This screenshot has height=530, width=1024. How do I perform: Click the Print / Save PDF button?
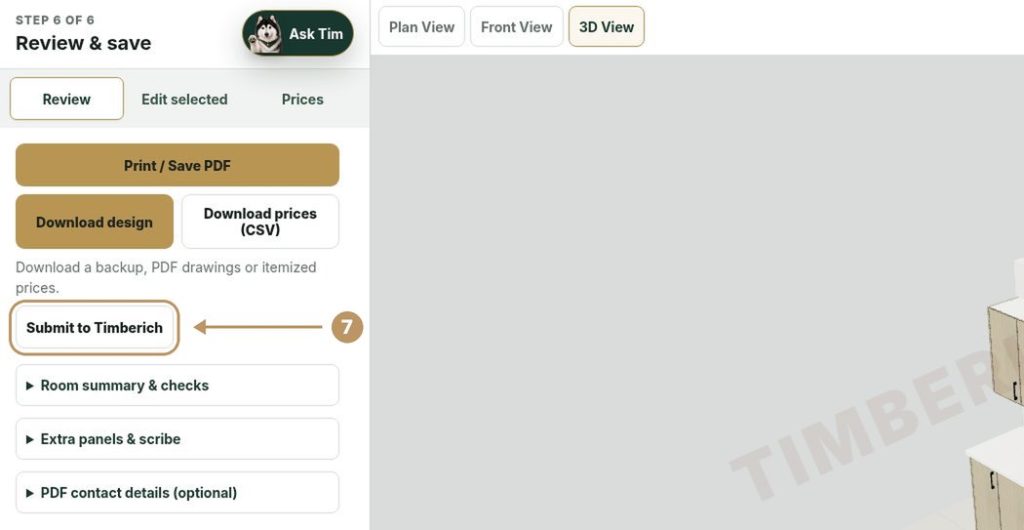tap(177, 165)
